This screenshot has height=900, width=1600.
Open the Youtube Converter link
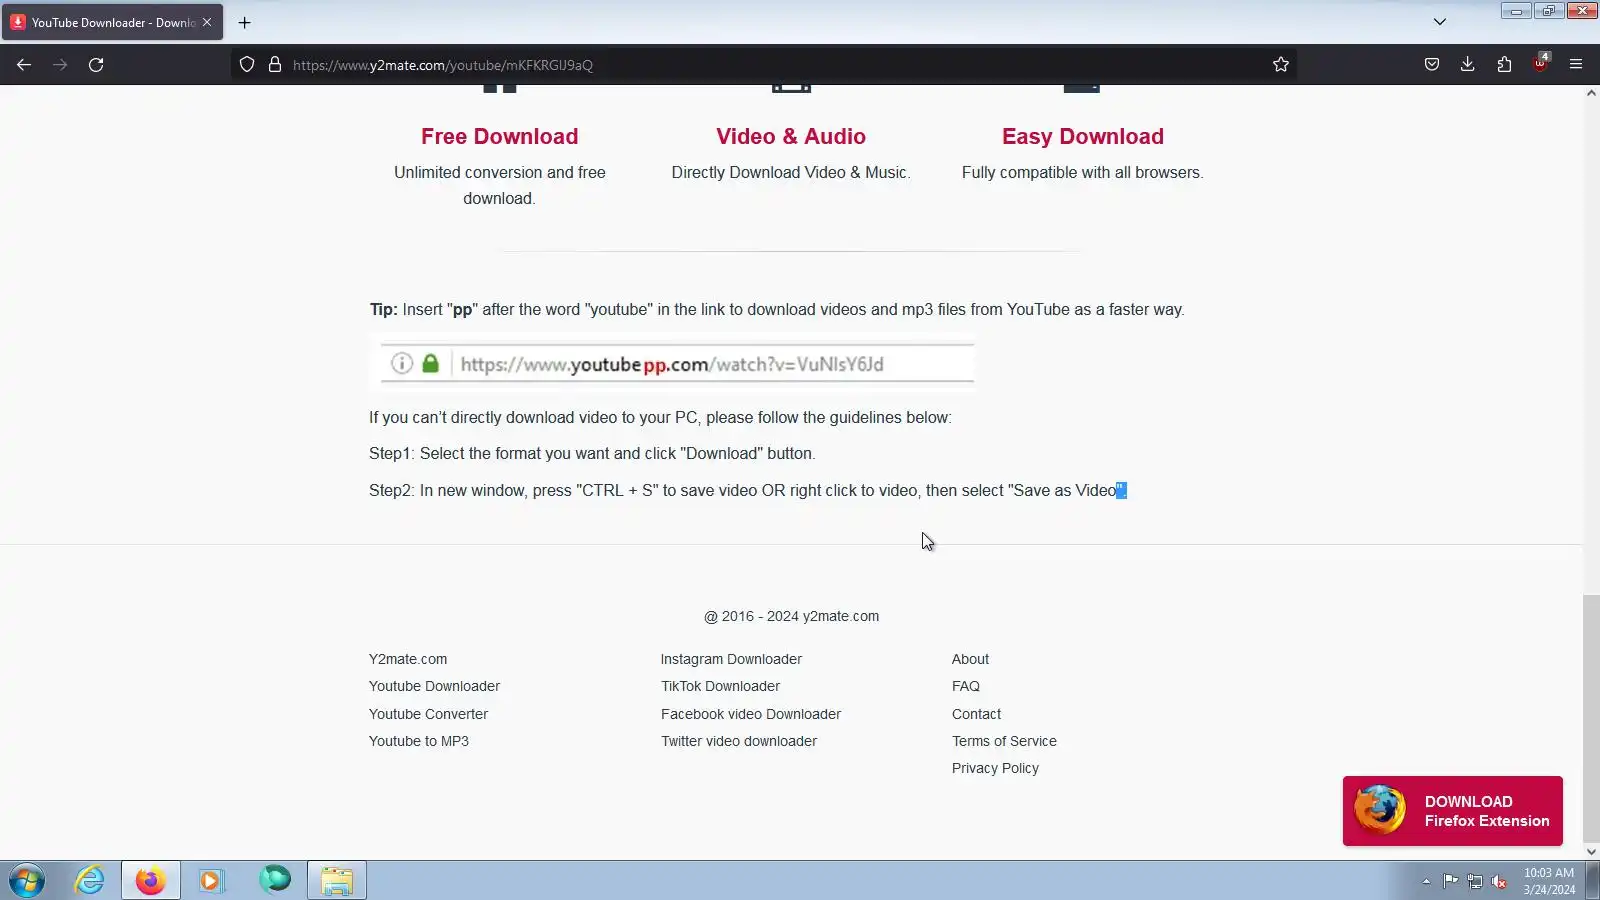pyautogui.click(x=428, y=714)
